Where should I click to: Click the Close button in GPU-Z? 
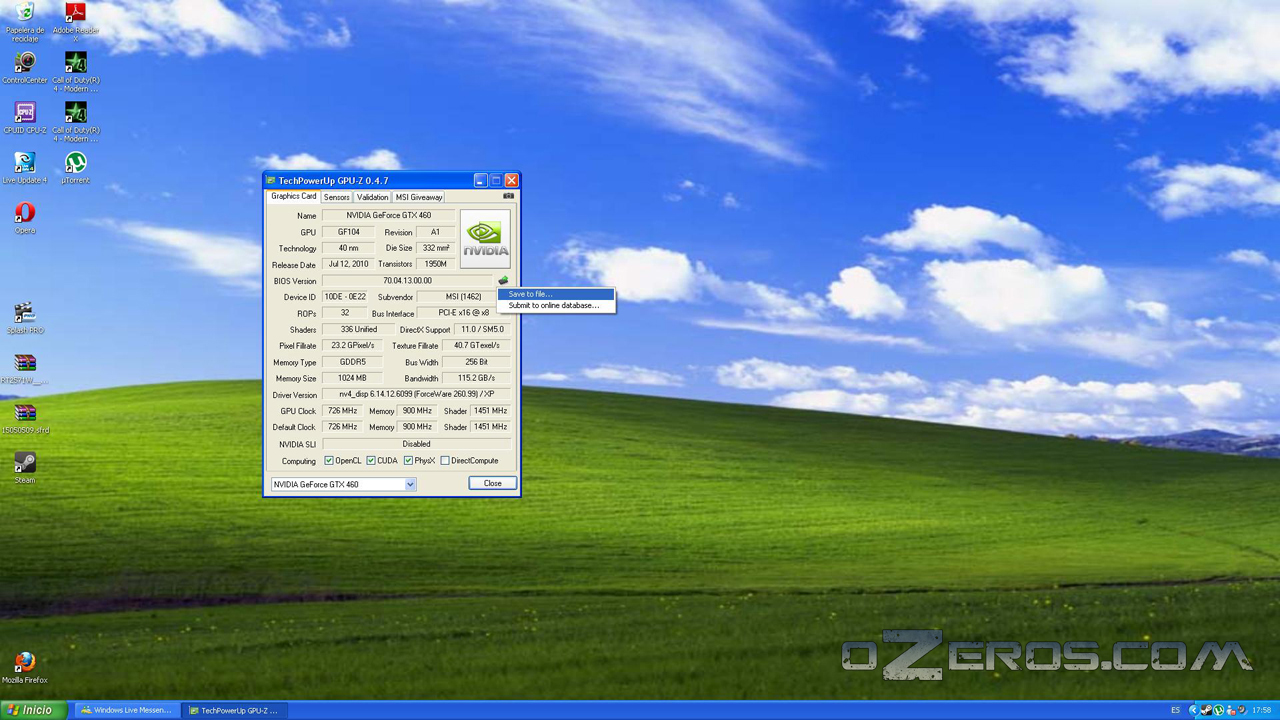pos(493,483)
